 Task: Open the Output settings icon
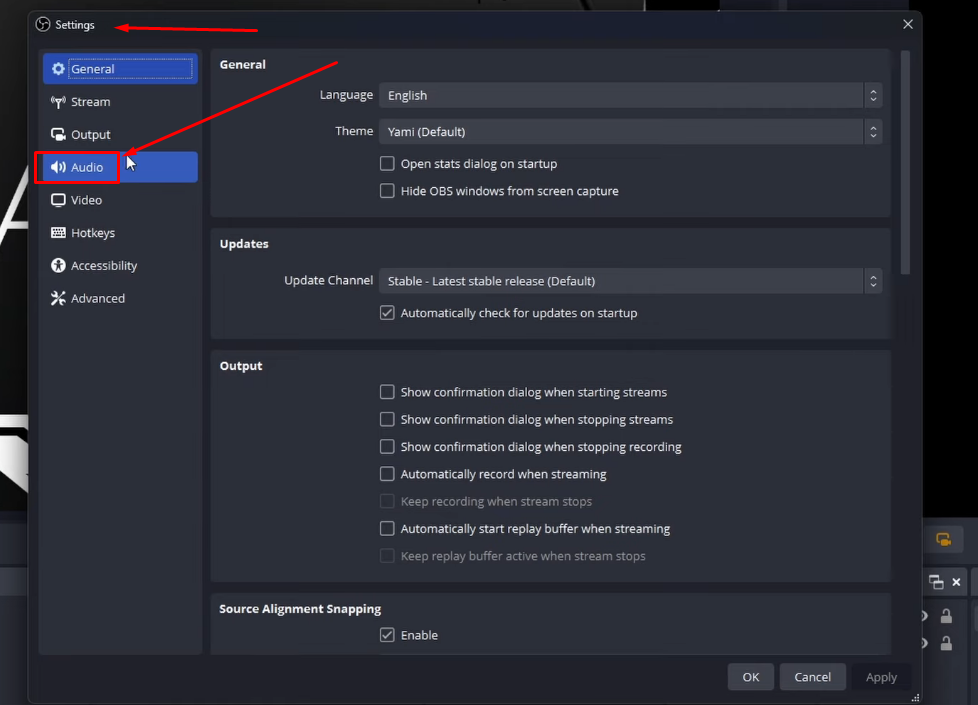click(58, 134)
